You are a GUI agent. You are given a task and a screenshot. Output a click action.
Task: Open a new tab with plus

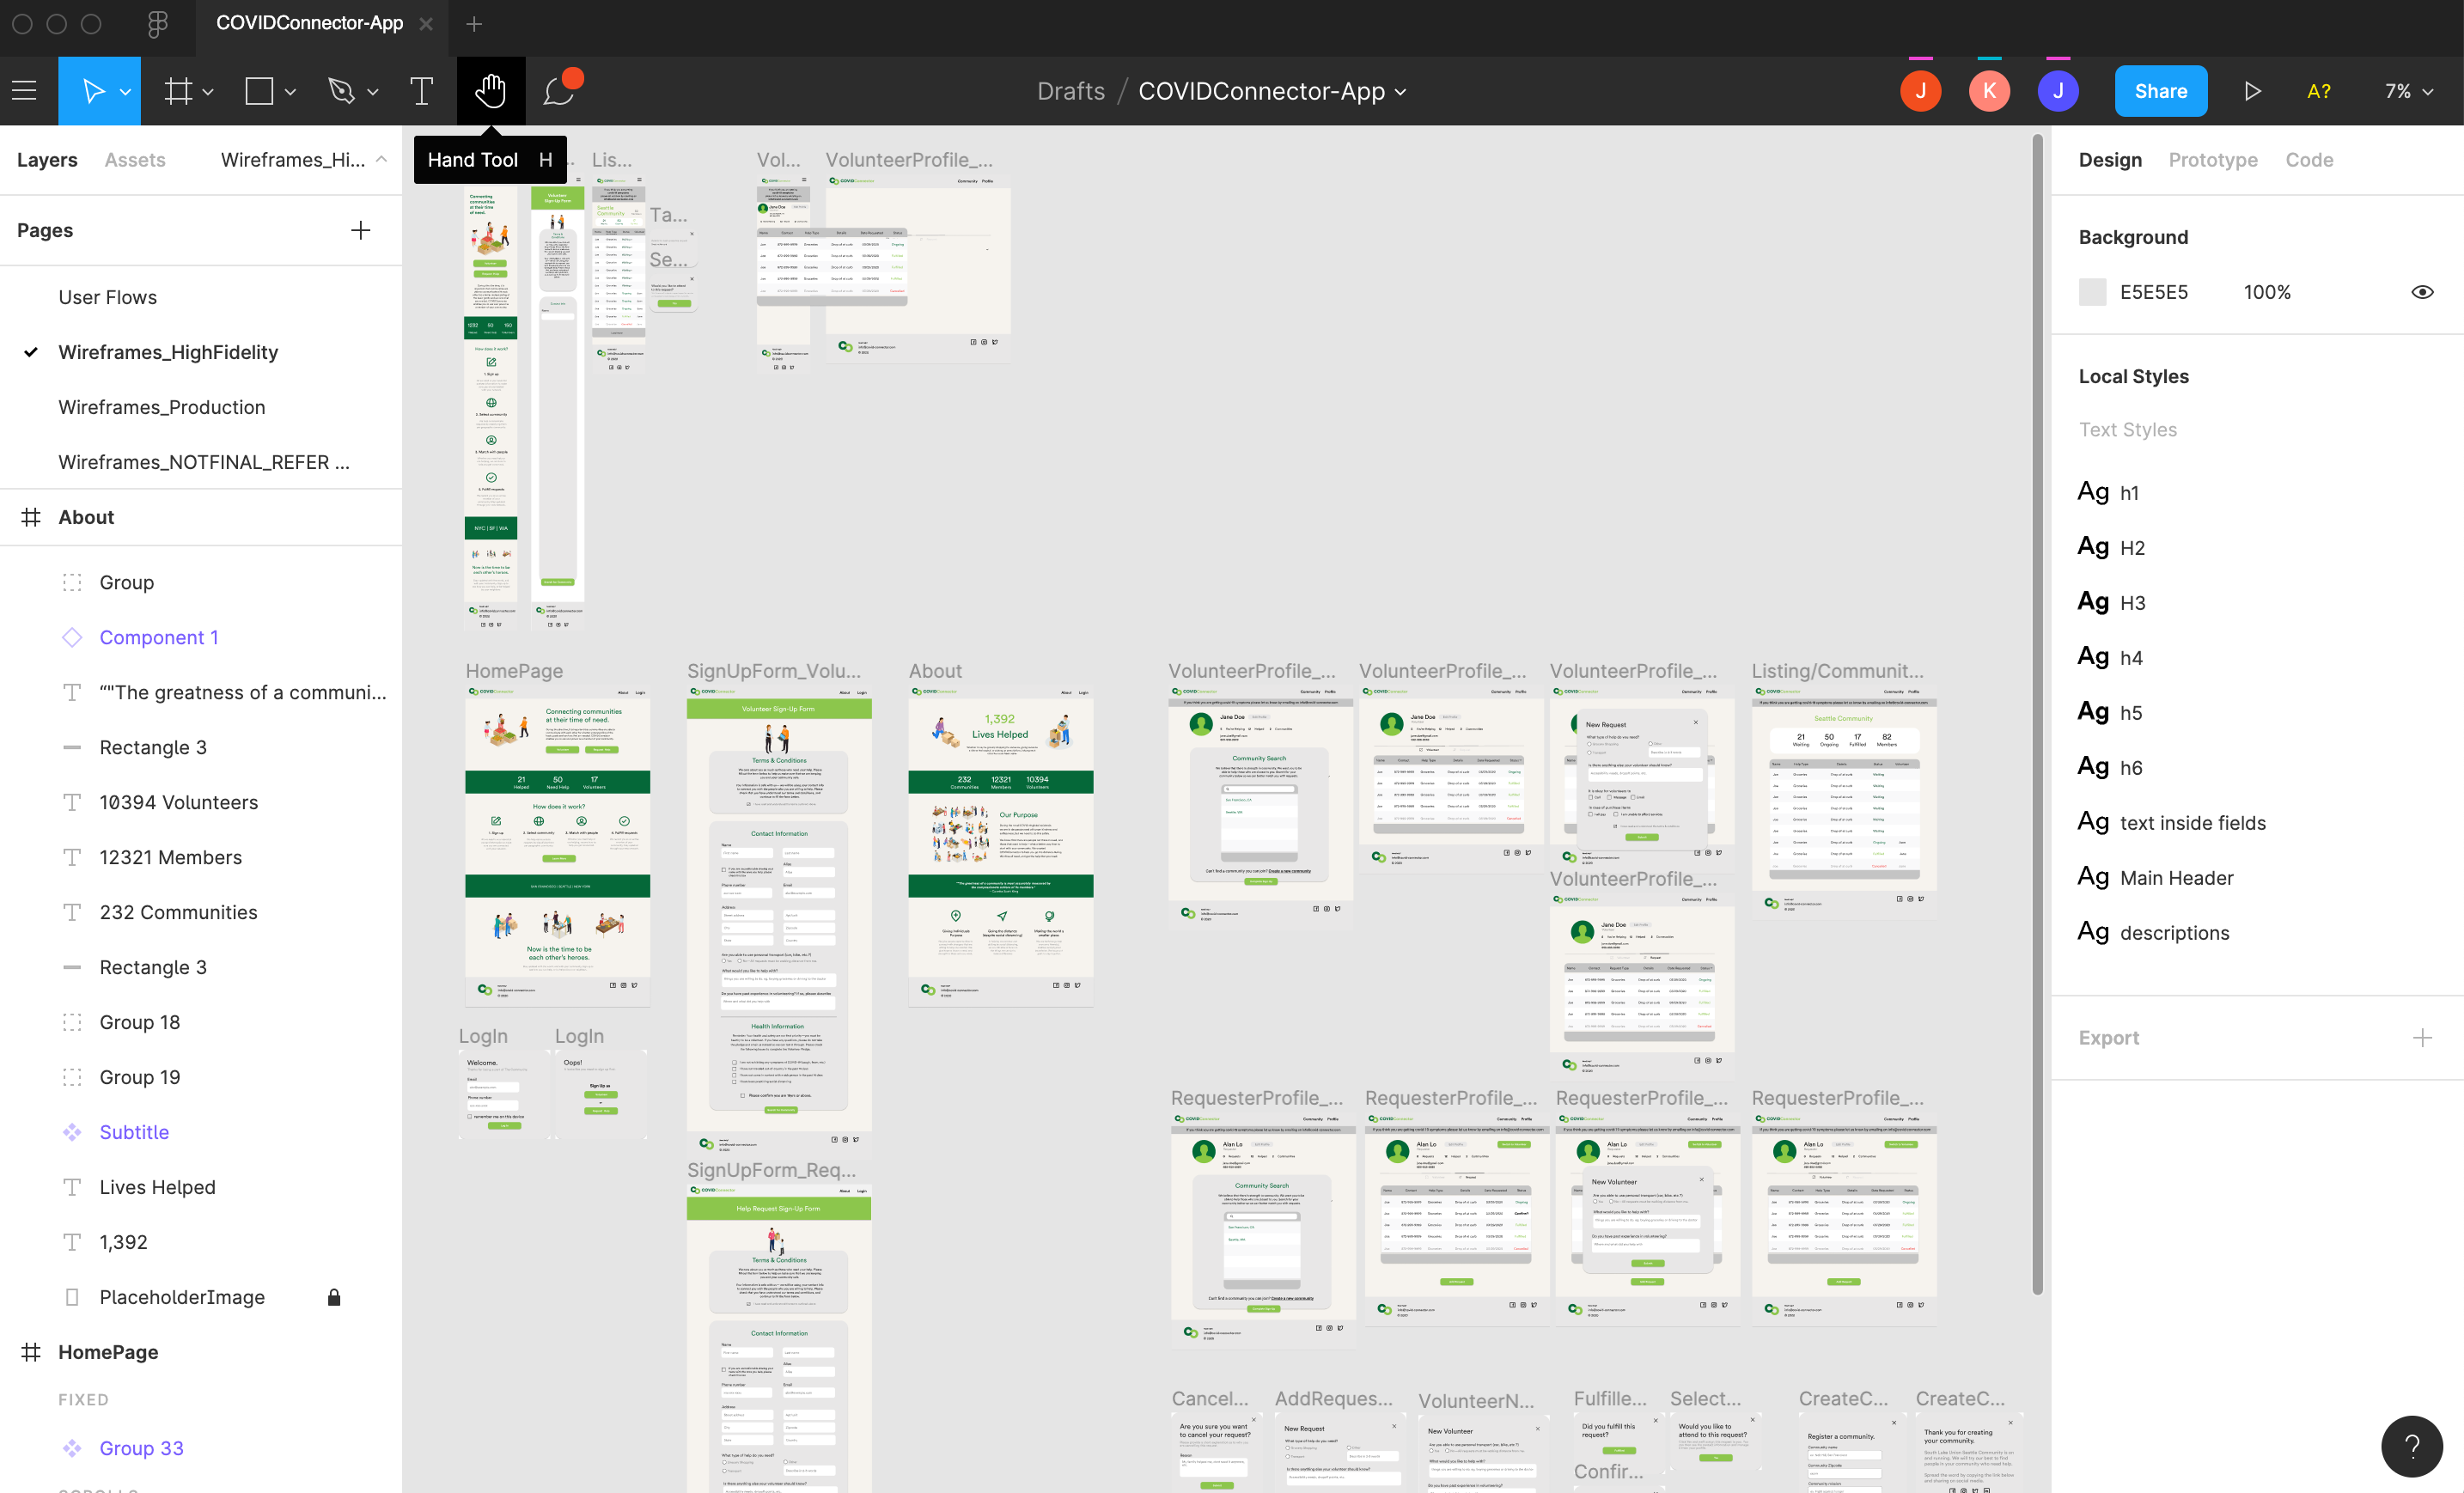point(474,24)
